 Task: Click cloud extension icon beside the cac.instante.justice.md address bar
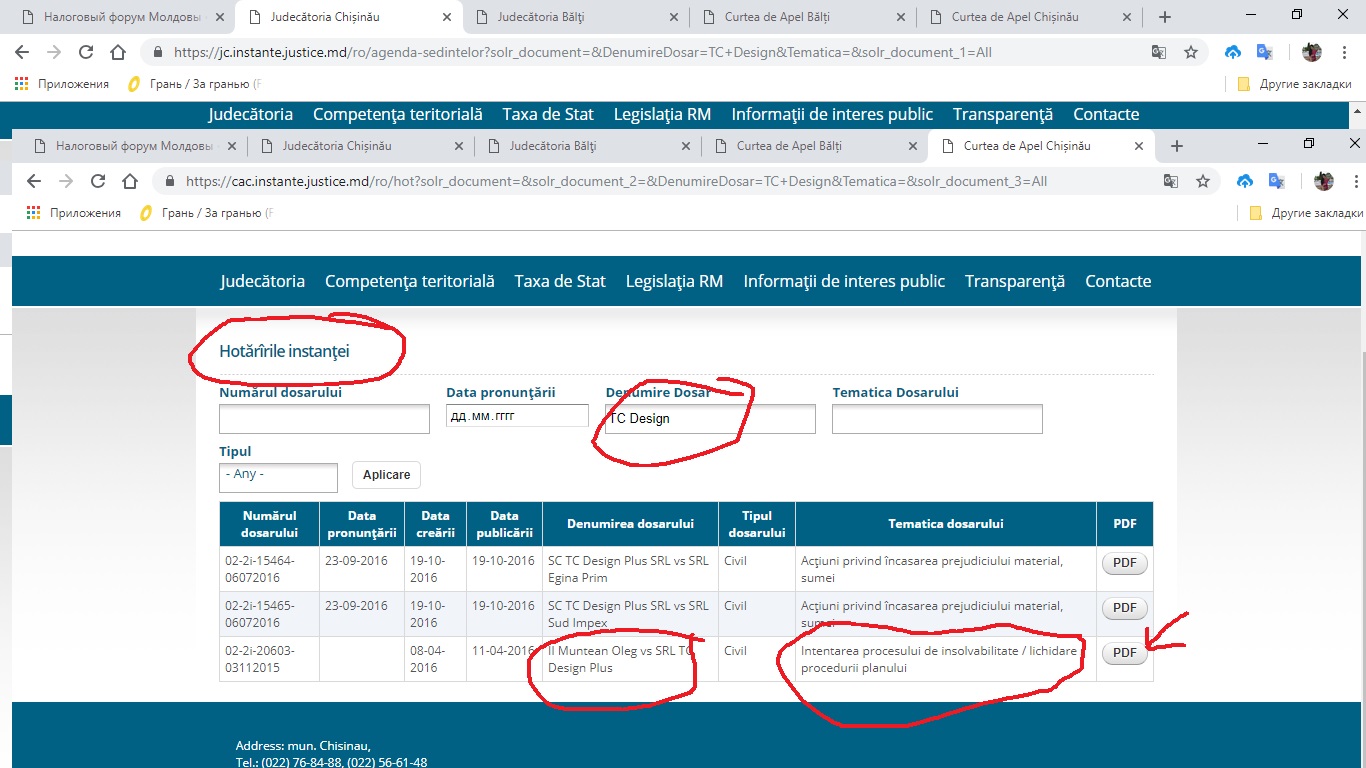coord(1245,181)
